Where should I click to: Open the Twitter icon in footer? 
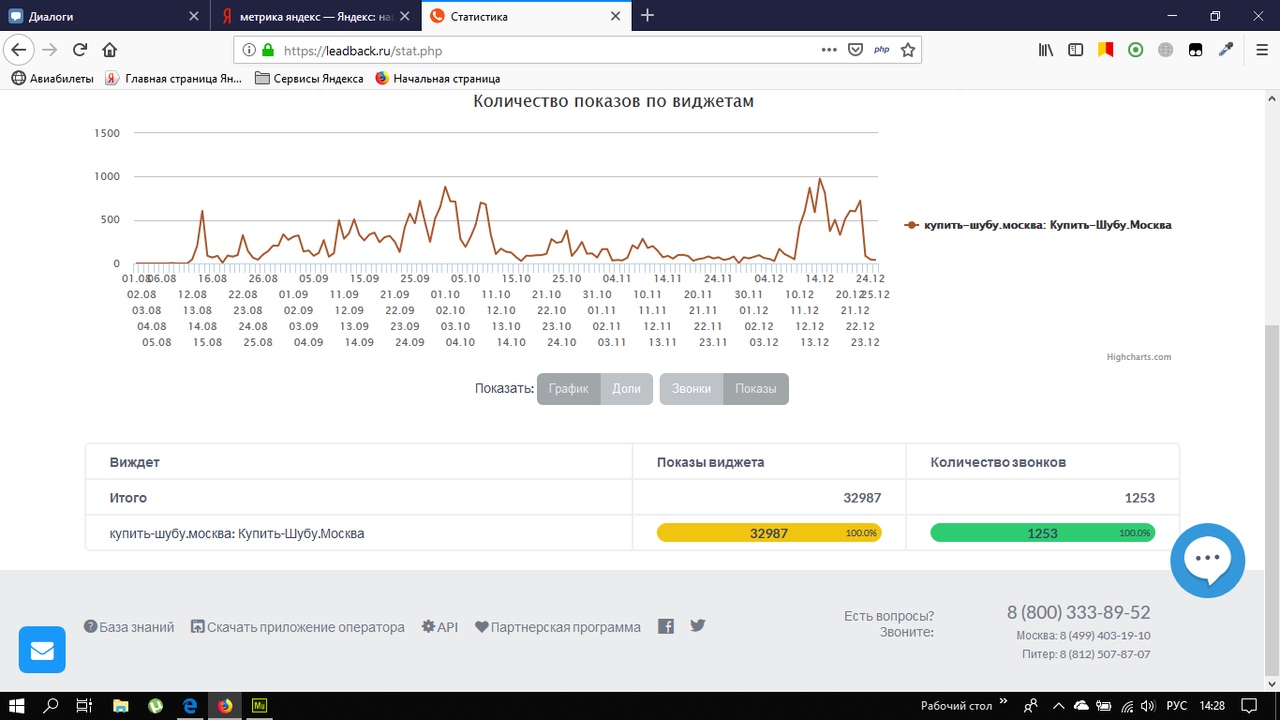(698, 626)
